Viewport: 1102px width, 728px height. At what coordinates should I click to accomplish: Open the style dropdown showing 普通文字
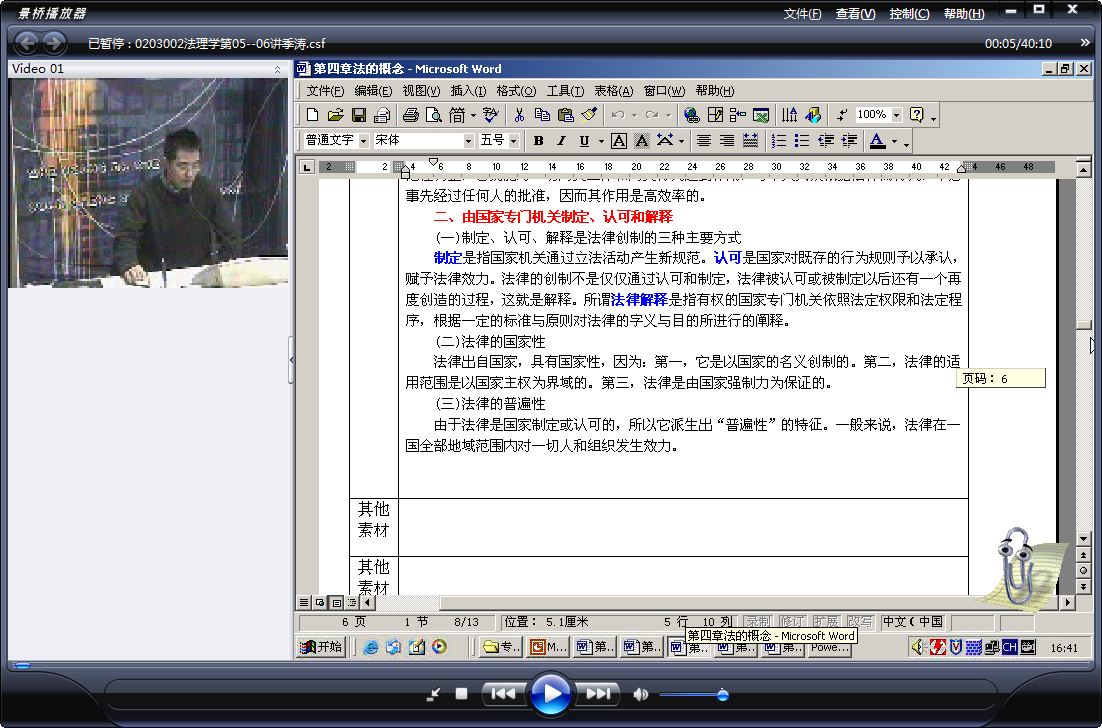363,141
